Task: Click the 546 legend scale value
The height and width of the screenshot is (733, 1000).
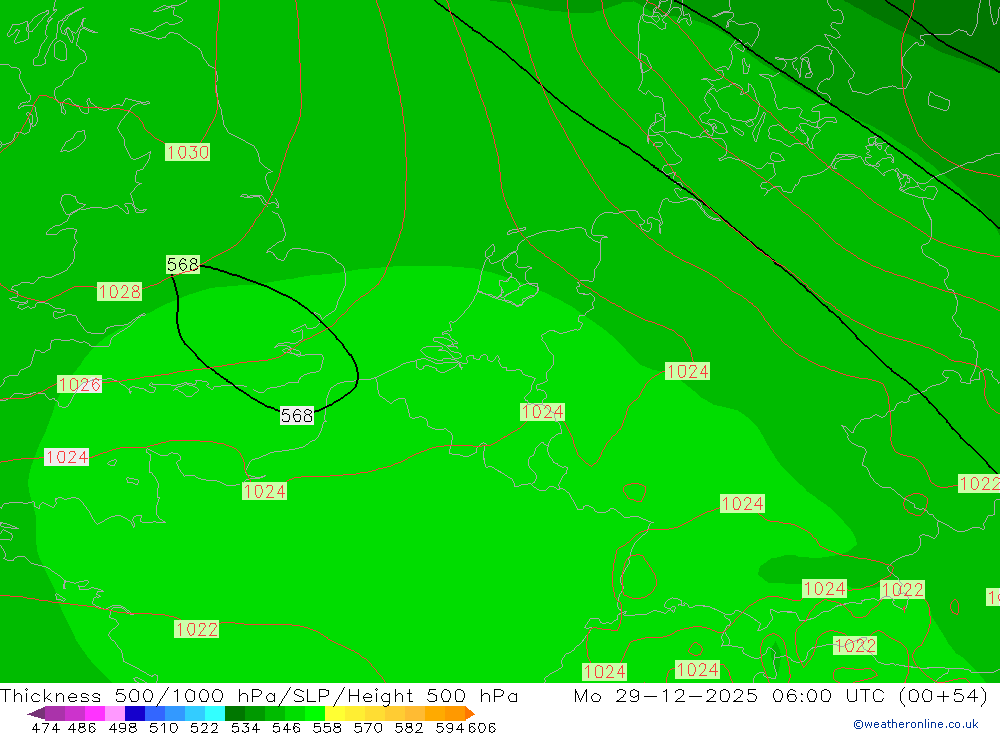Action: click(286, 727)
